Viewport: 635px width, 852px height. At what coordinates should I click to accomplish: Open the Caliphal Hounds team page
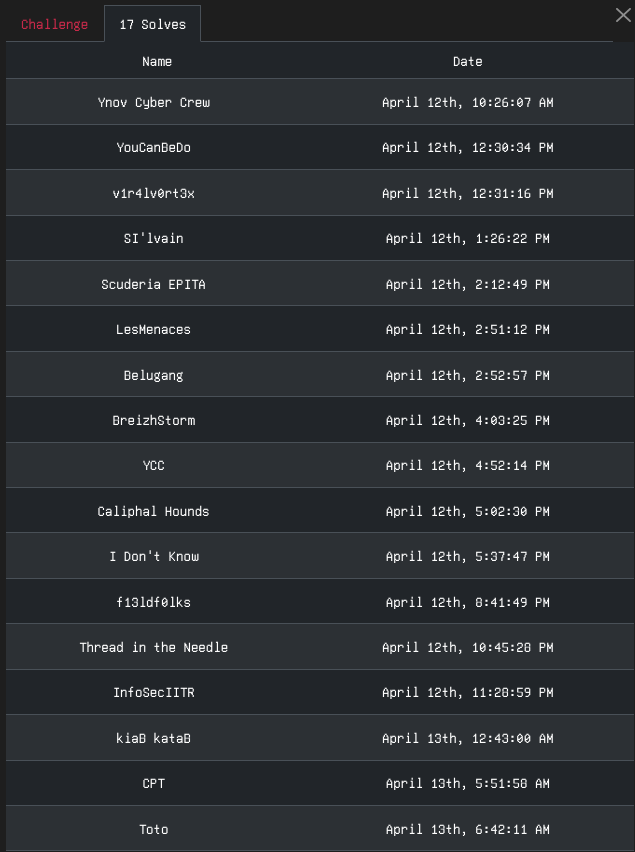click(x=154, y=512)
